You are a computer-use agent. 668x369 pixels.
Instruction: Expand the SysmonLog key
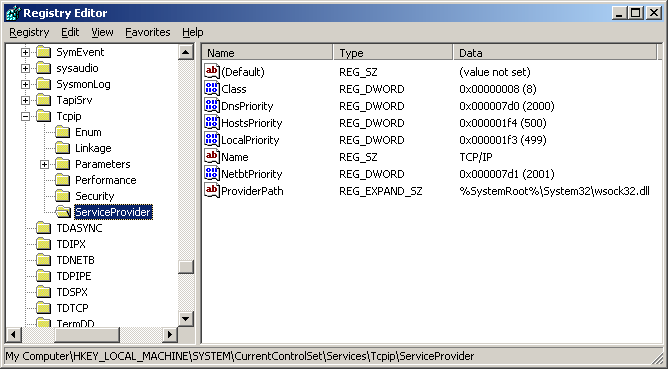26,84
